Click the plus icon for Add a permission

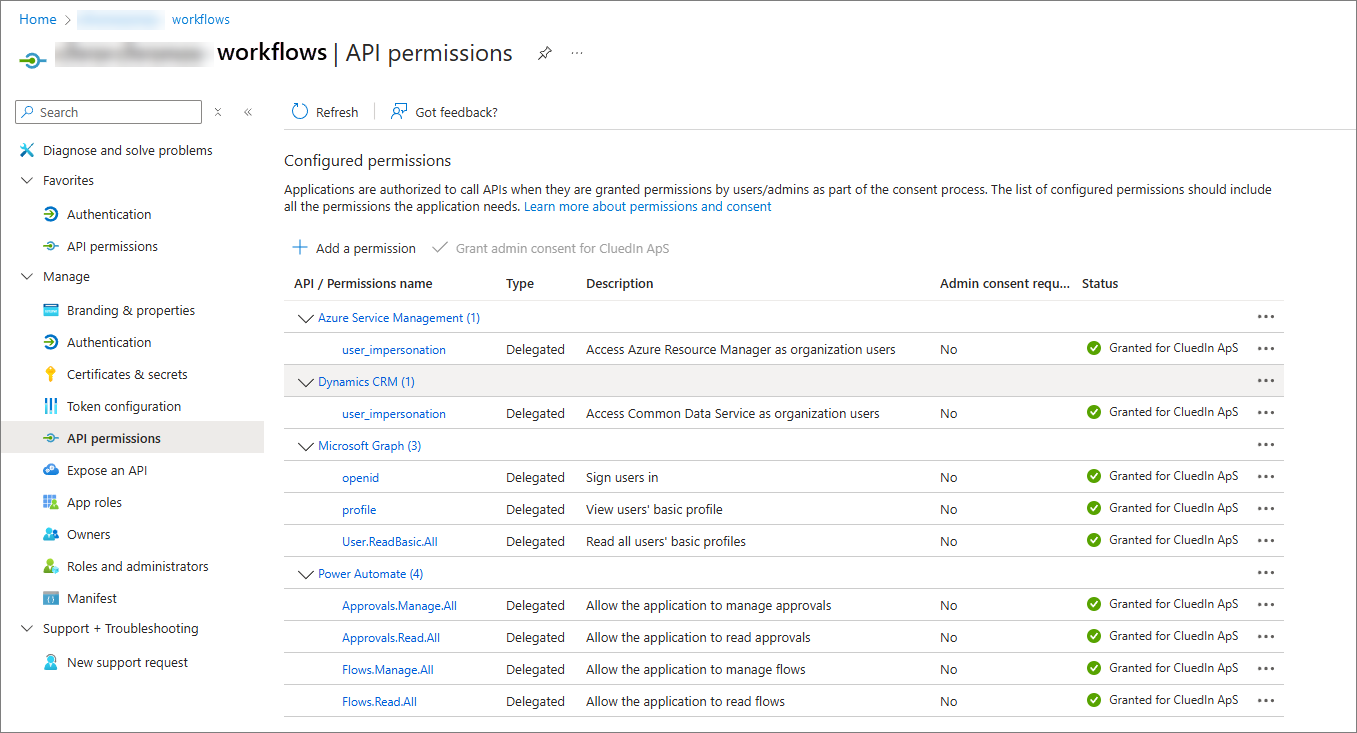300,247
